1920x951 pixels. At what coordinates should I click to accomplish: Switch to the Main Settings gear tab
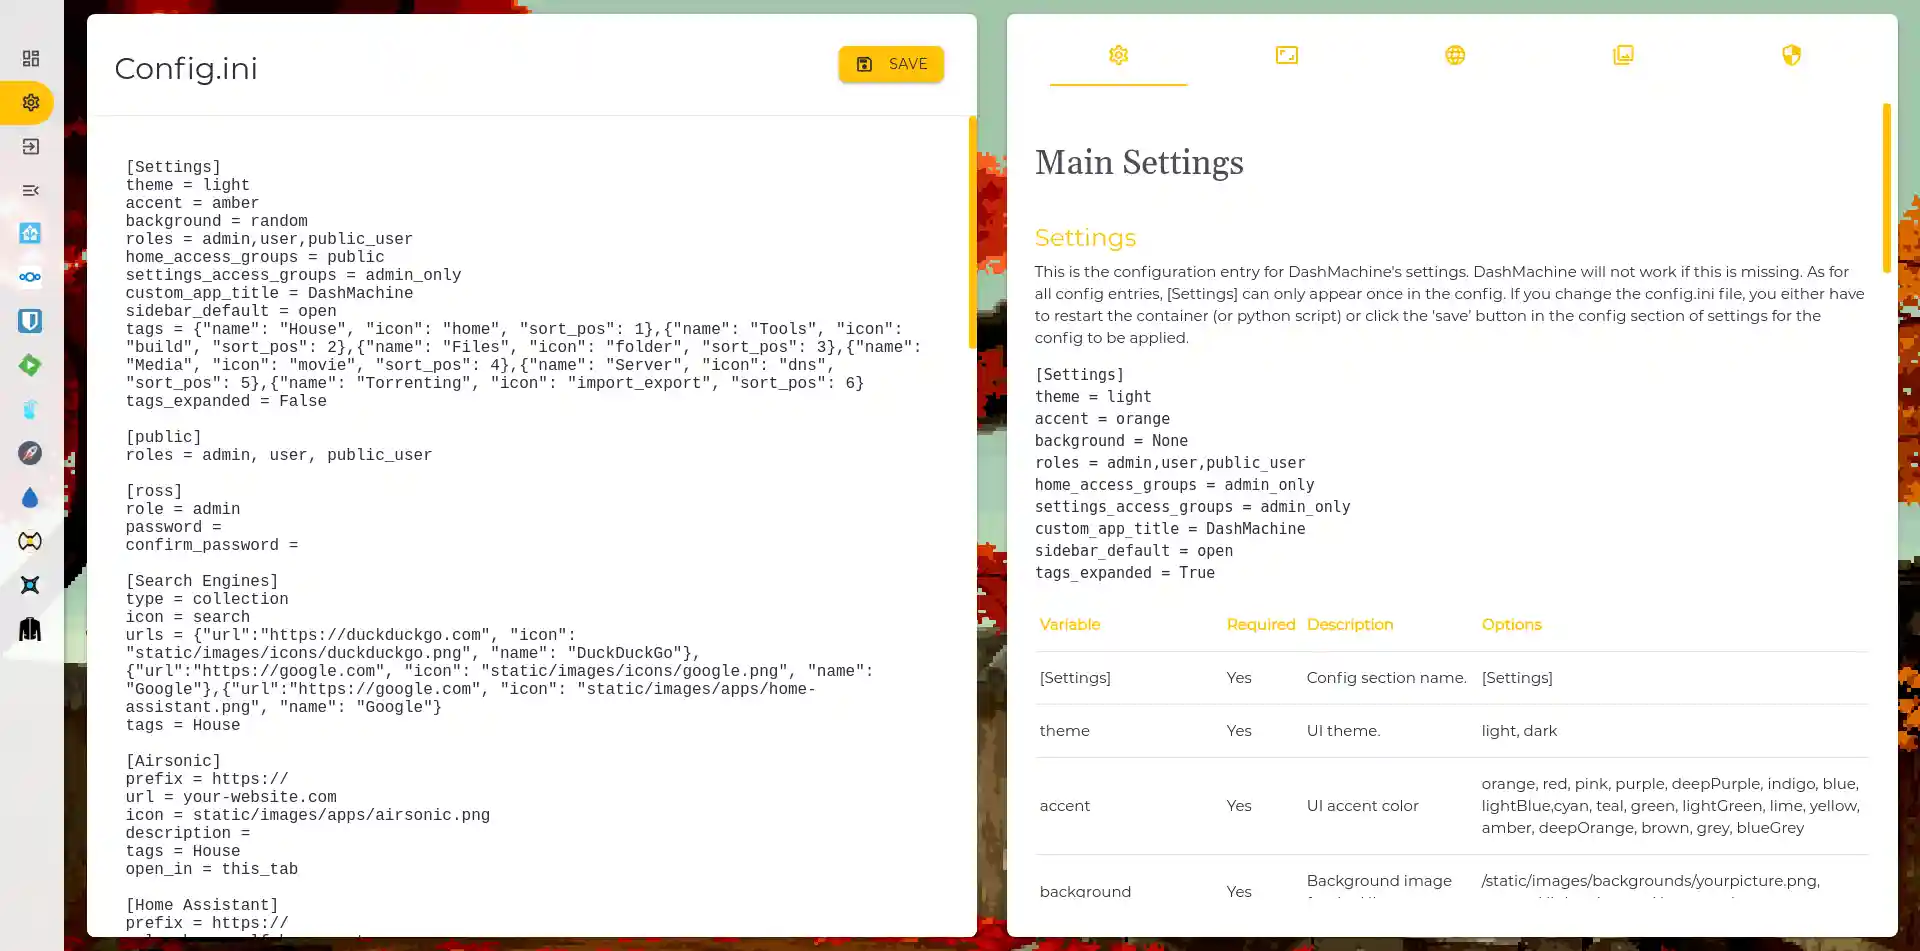click(x=1118, y=55)
